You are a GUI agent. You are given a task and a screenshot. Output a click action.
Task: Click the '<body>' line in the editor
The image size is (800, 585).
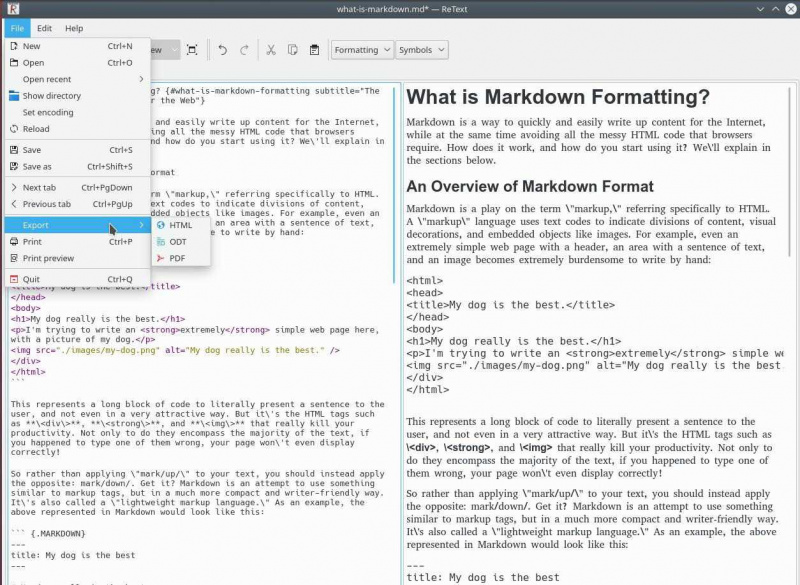click(x=26, y=308)
